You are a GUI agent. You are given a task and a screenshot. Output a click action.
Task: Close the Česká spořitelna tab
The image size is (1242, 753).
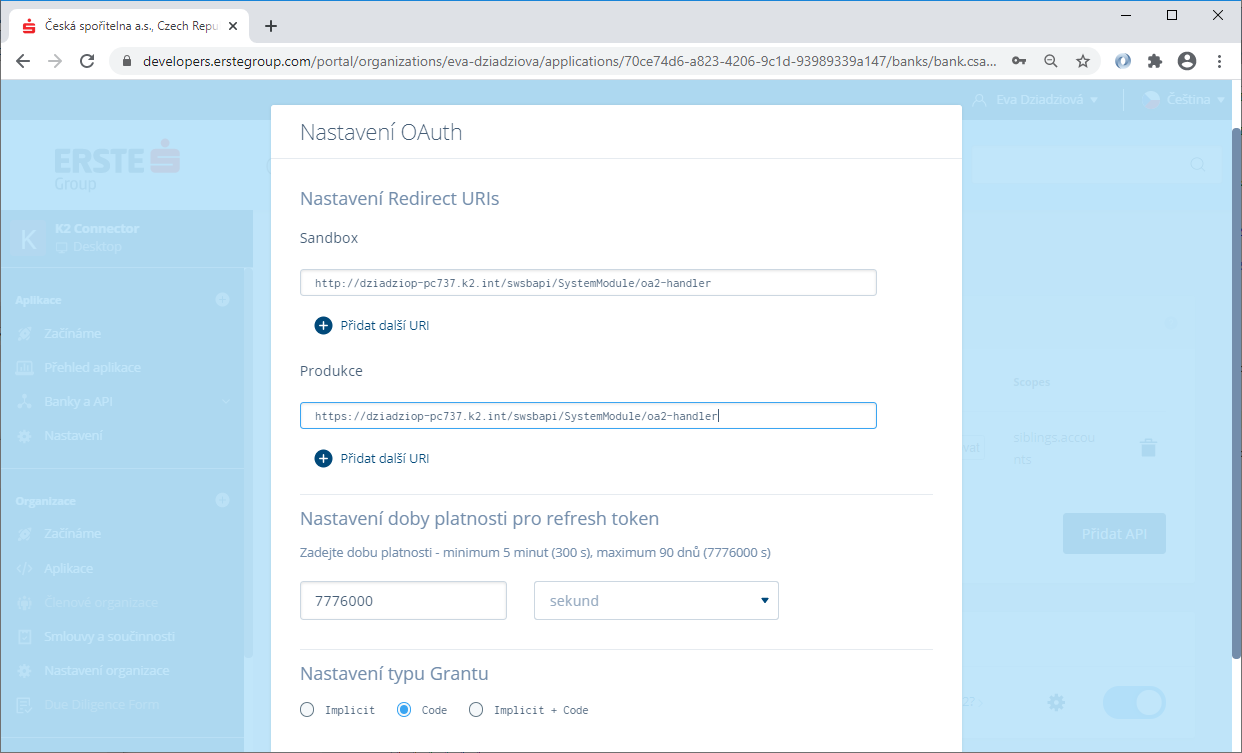click(x=235, y=26)
